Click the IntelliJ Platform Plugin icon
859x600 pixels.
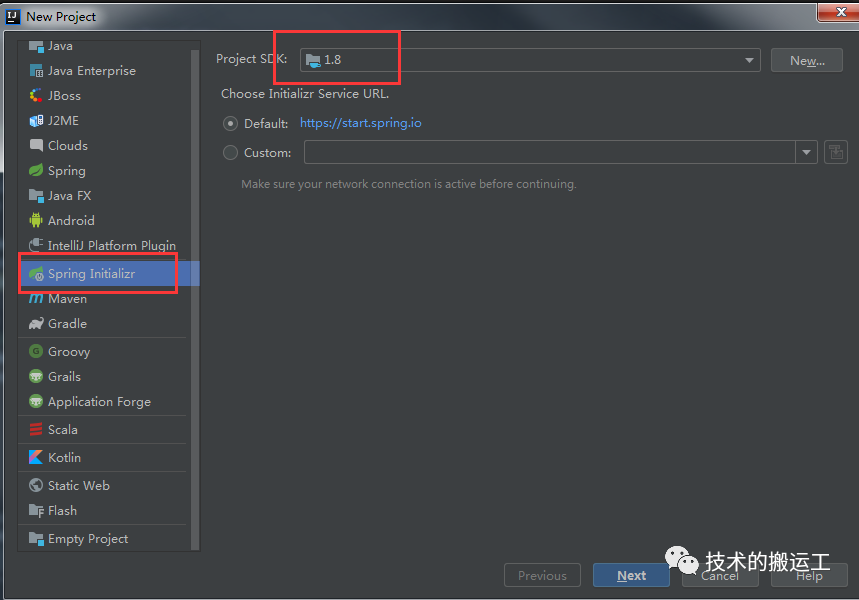click(x=36, y=245)
